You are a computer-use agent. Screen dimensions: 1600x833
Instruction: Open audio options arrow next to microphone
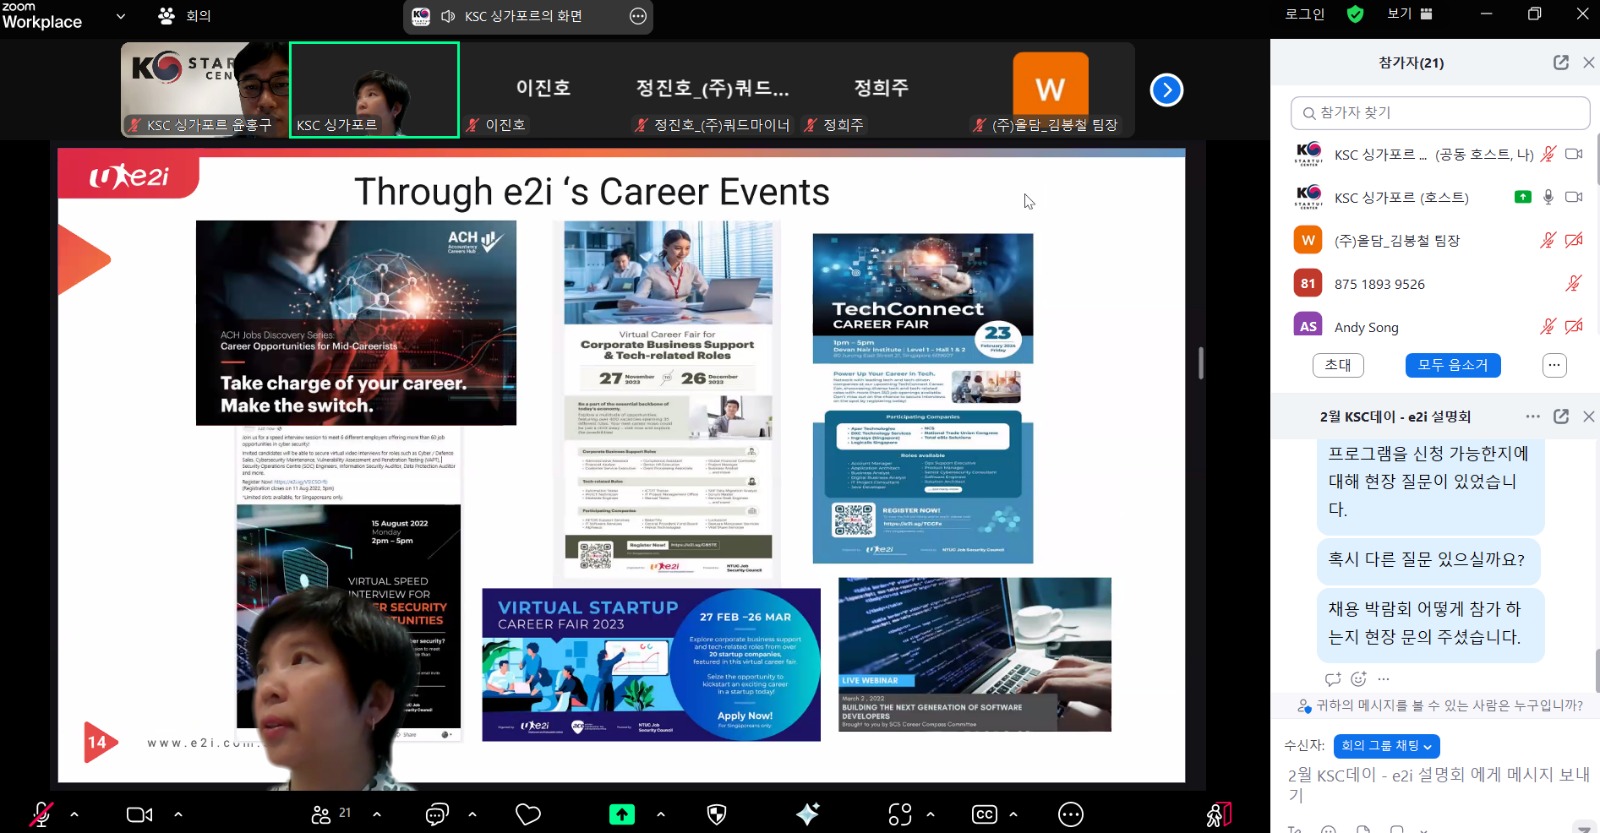[74, 815]
